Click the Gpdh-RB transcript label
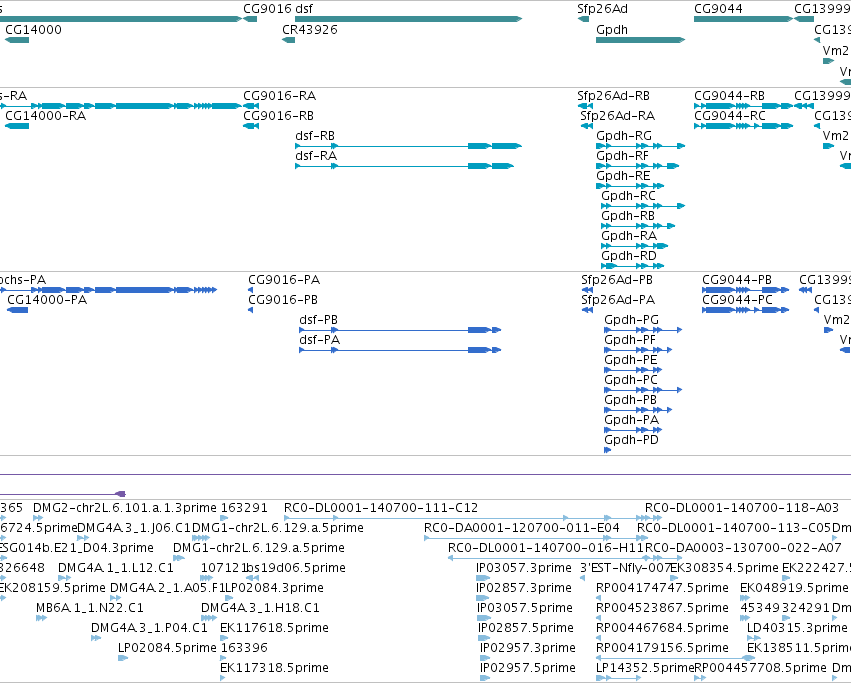The height and width of the screenshot is (683, 851). pos(628,216)
